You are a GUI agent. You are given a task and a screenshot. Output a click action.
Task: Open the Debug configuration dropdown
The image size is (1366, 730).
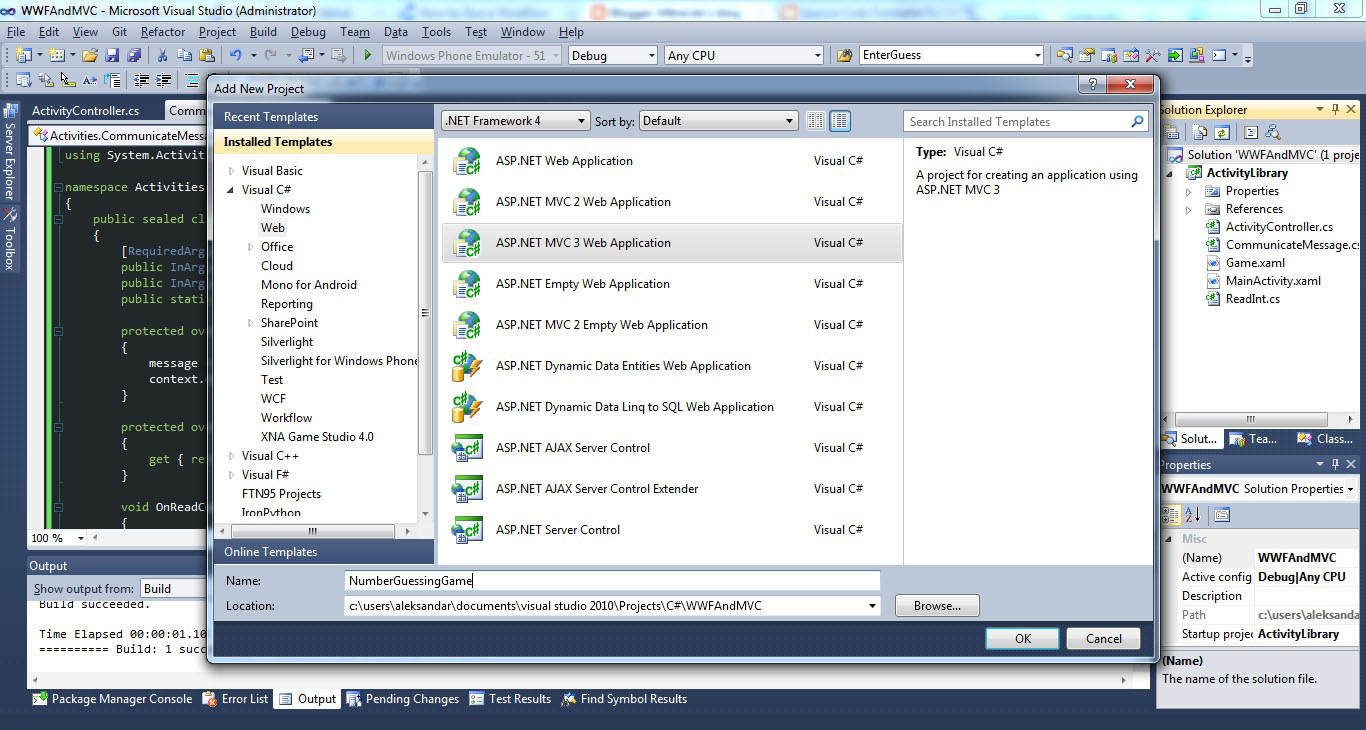[612, 55]
